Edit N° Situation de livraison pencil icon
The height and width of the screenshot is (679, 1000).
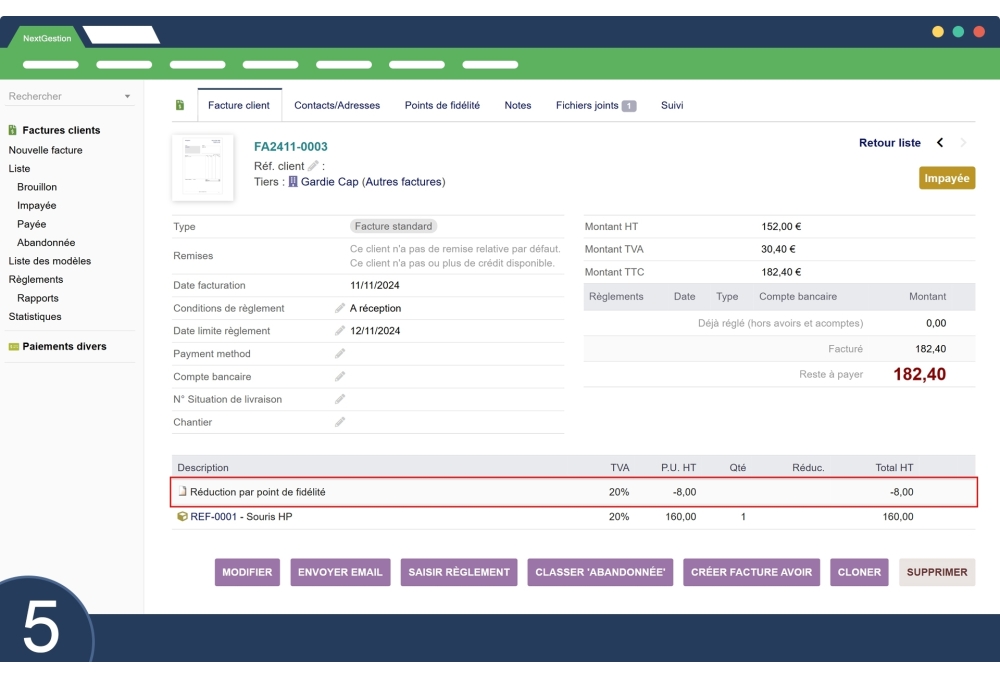pos(340,399)
